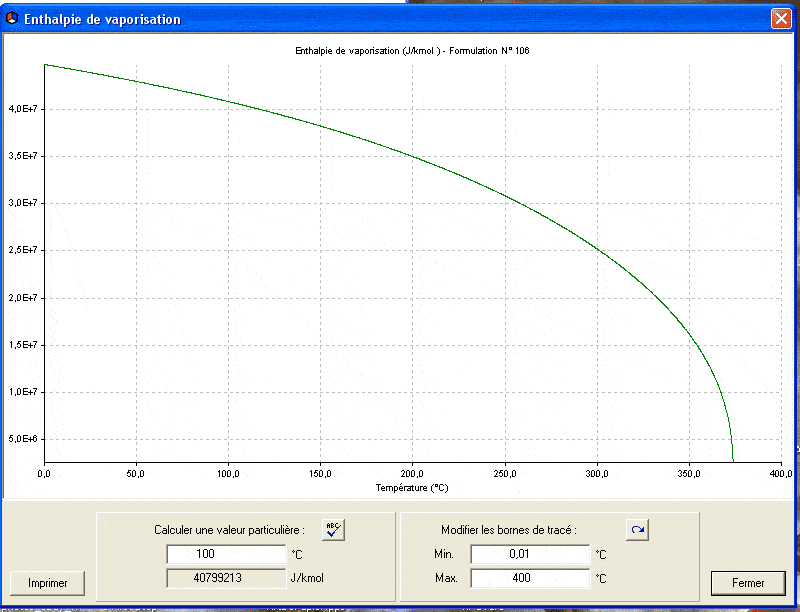Click the 350,0 x-axis tick label
Screen dimensions: 800x612
(689, 474)
